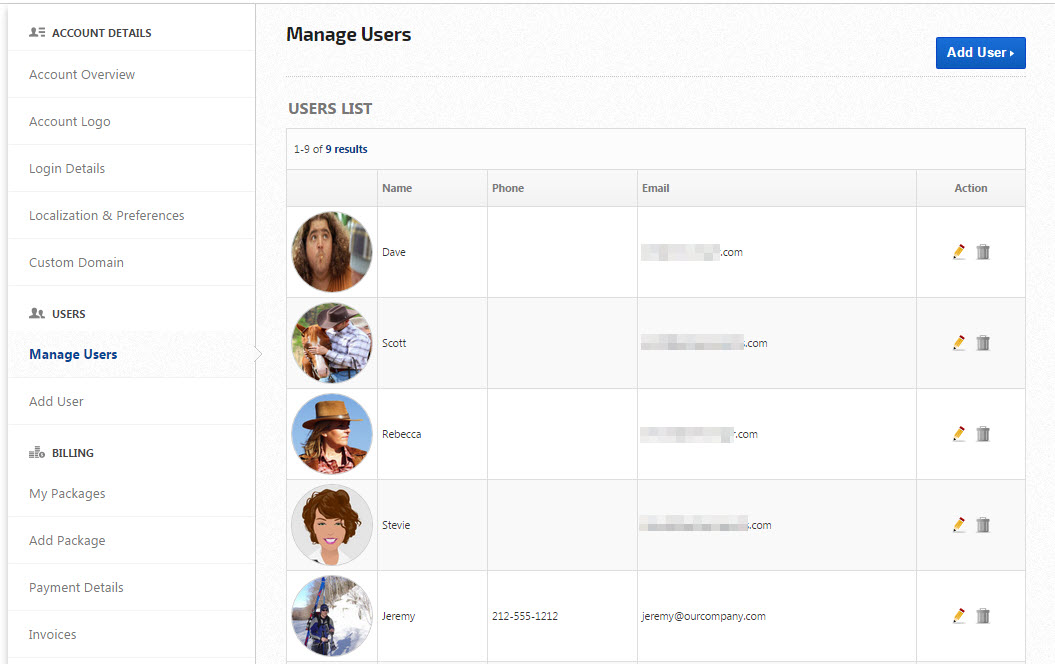The image size is (1055, 664).
Task: Click the name Rebecca in the list
Action: click(402, 435)
